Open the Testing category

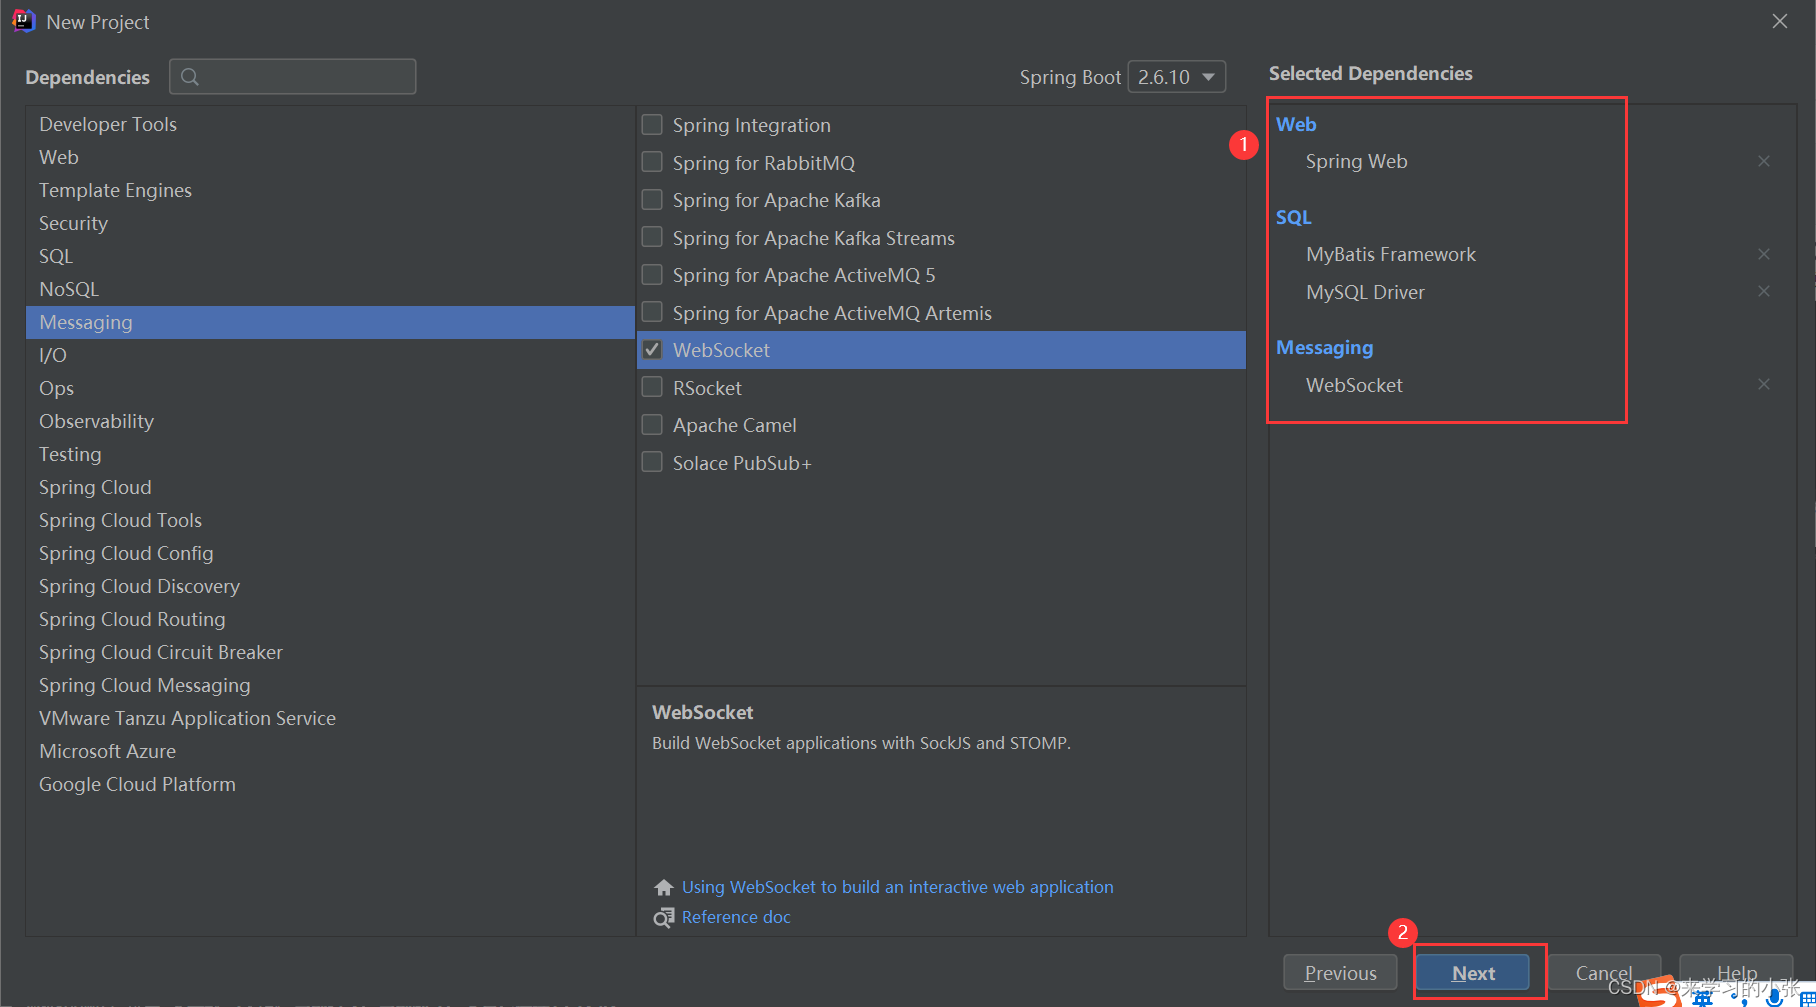click(x=330, y=454)
